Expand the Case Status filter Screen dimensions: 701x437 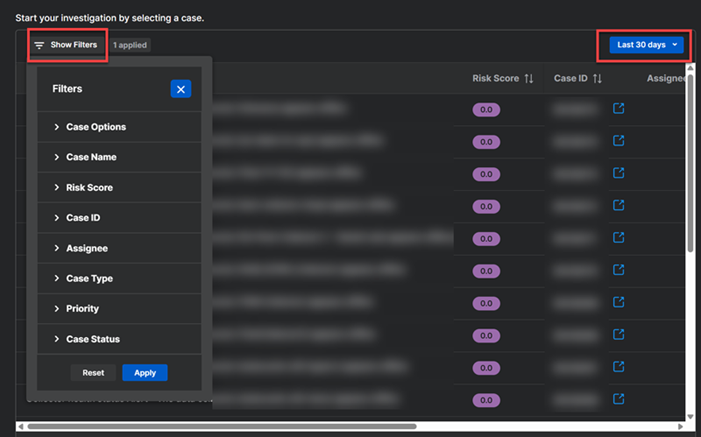point(92,339)
